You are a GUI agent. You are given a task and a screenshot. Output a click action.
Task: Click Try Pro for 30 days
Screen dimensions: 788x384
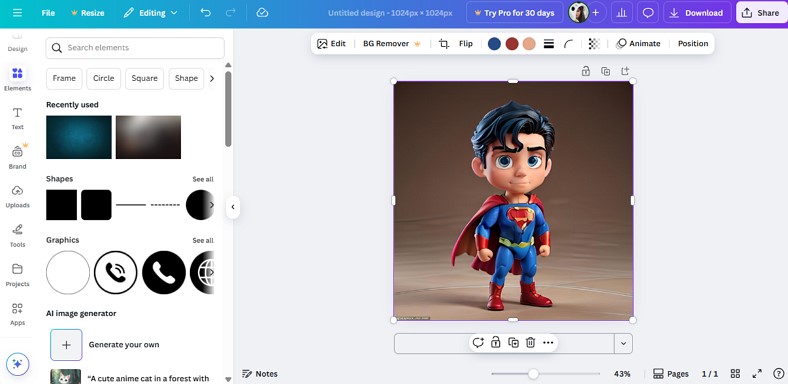(x=515, y=13)
